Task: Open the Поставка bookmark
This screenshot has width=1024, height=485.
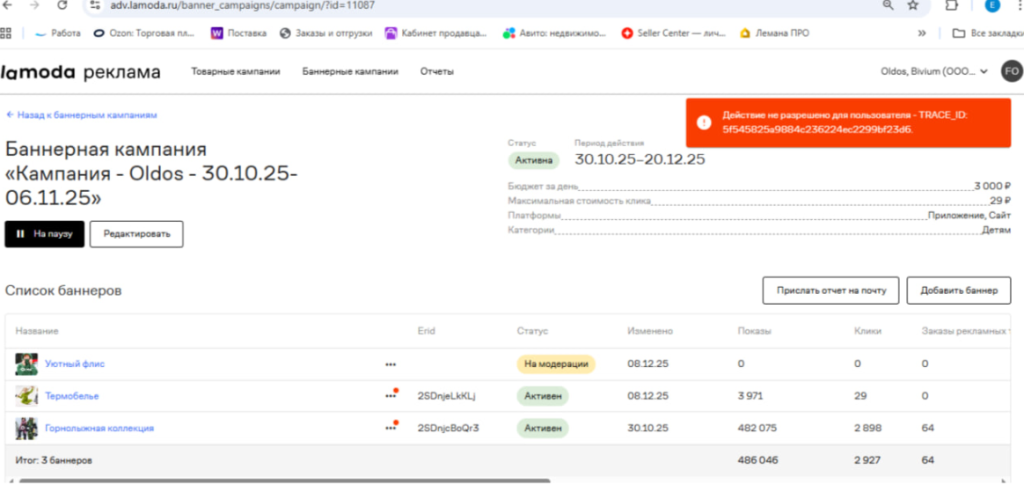Action: click(239, 33)
